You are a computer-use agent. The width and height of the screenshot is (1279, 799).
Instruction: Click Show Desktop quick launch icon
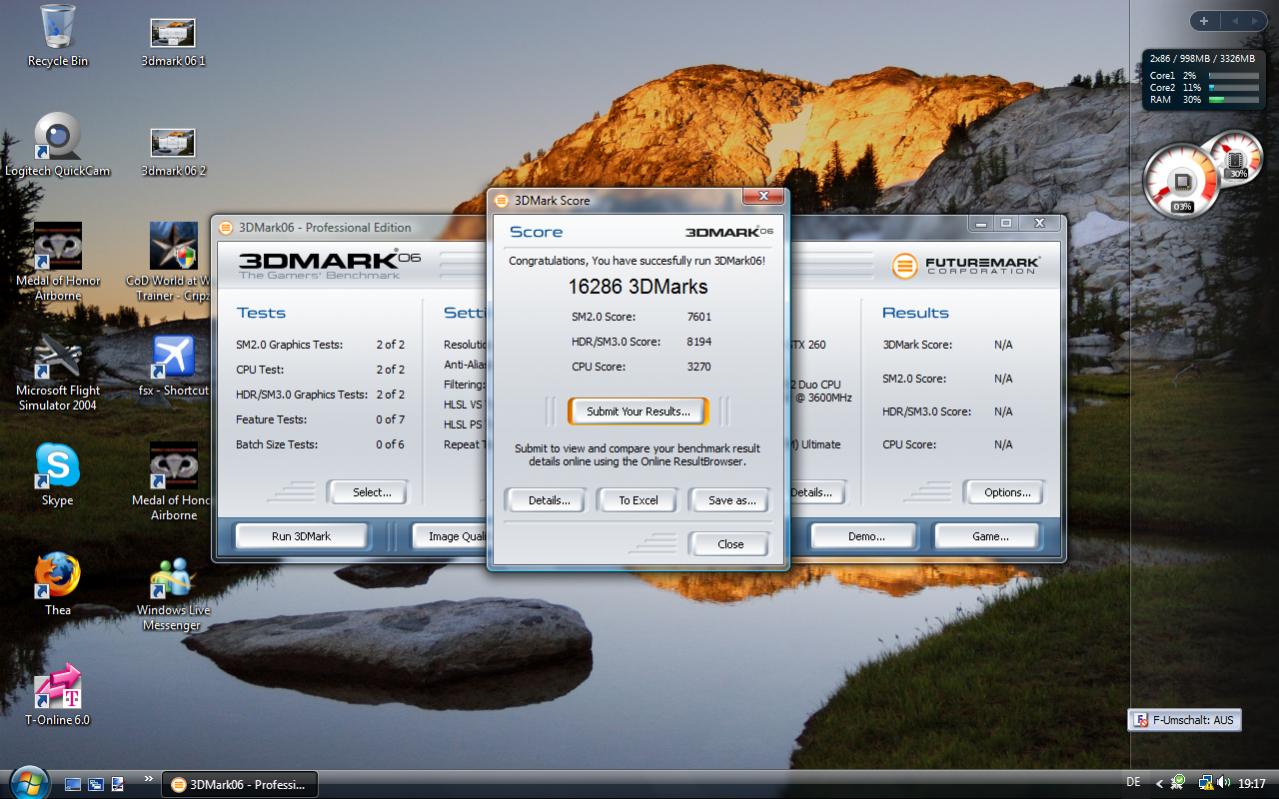(73, 784)
